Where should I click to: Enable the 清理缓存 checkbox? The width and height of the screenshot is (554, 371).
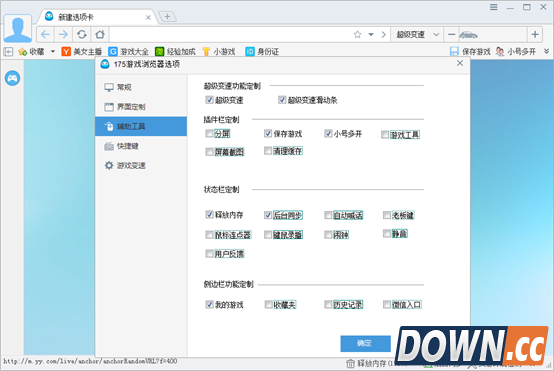click(x=268, y=151)
